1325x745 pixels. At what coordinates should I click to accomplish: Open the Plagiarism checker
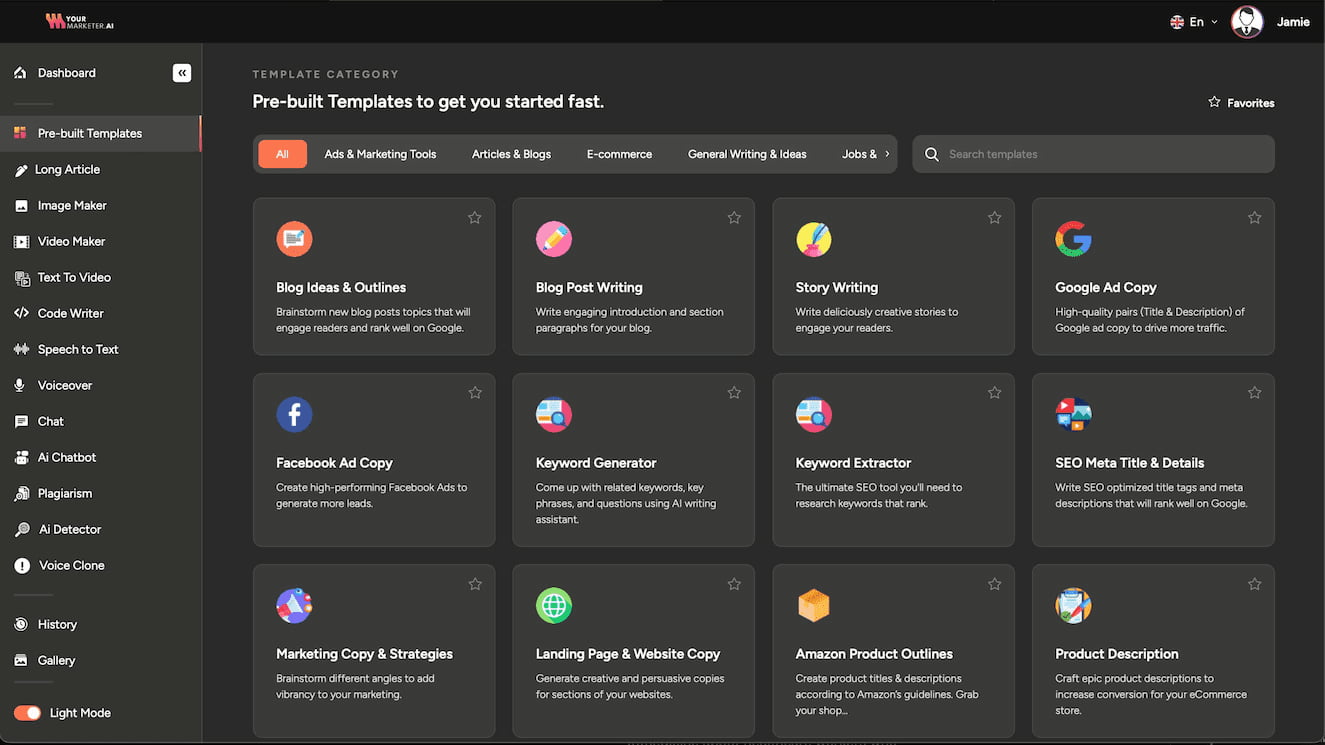(x=63, y=493)
